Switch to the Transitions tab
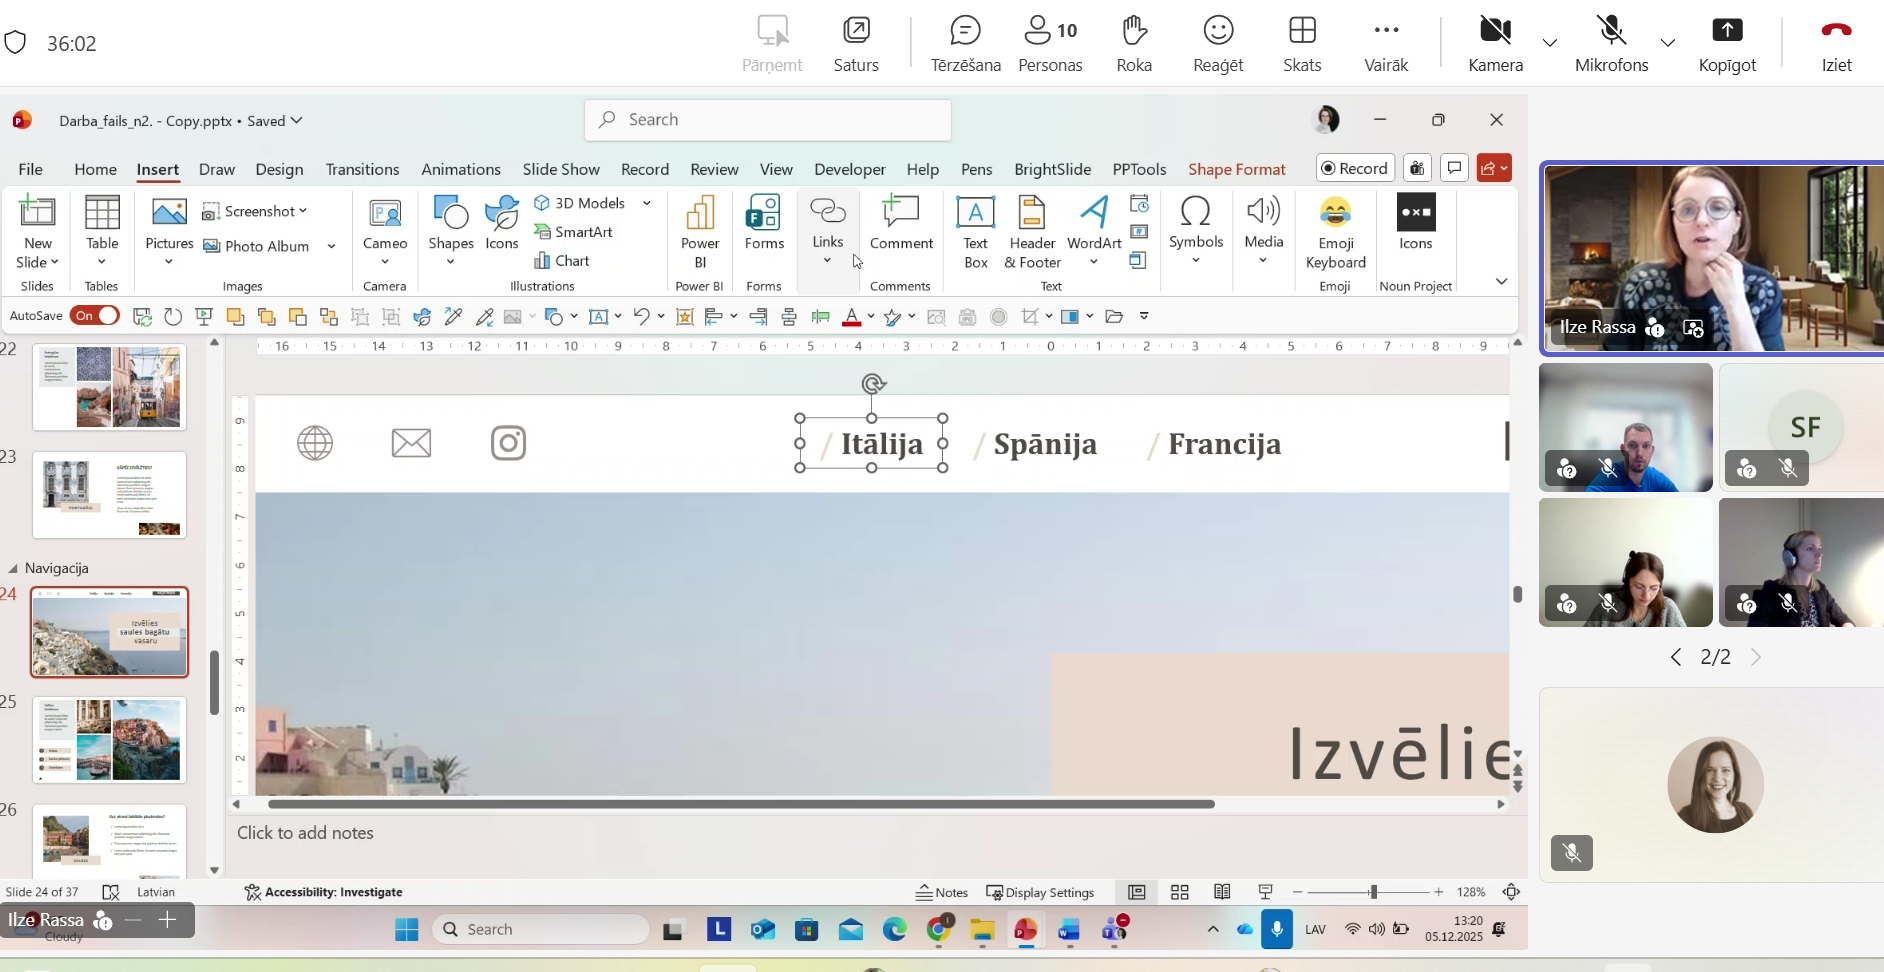Viewport: 1884px width, 972px height. [x=362, y=169]
